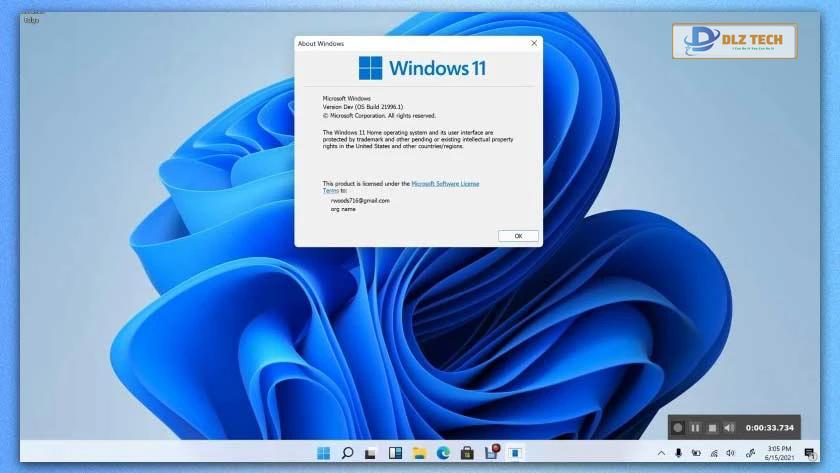Open the clock showing 3:05 PM

point(779,453)
